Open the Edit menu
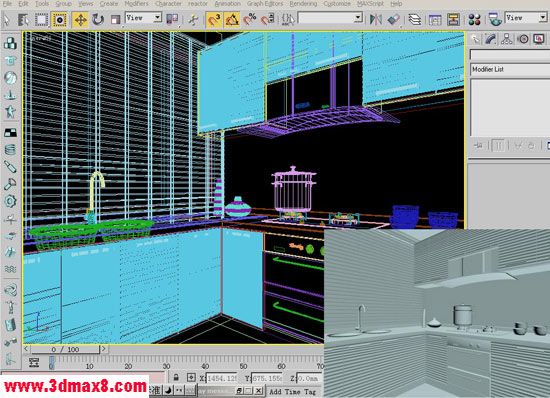Viewport: 550px width, 398px height. tap(23, 4)
